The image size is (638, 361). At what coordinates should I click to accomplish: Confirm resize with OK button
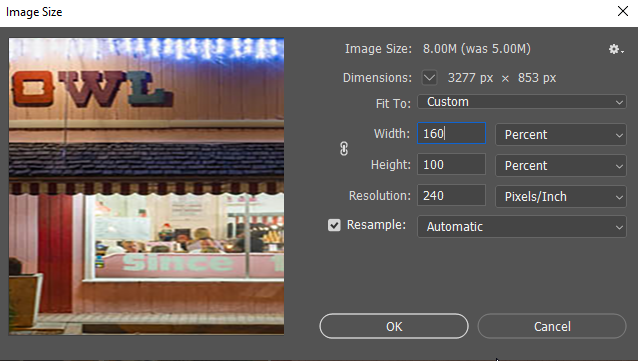pyautogui.click(x=394, y=326)
